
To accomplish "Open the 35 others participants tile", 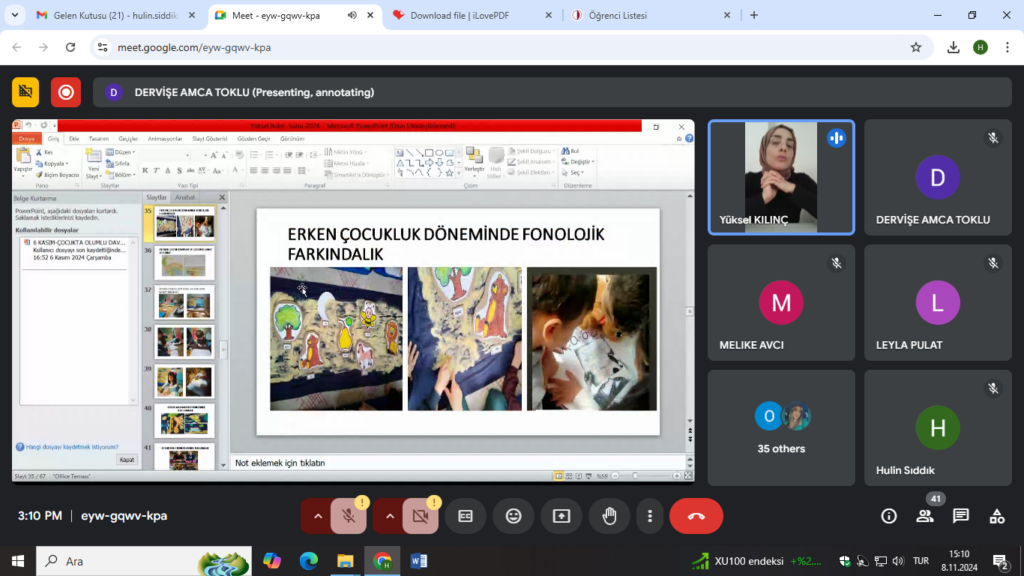I will click(x=781, y=428).
